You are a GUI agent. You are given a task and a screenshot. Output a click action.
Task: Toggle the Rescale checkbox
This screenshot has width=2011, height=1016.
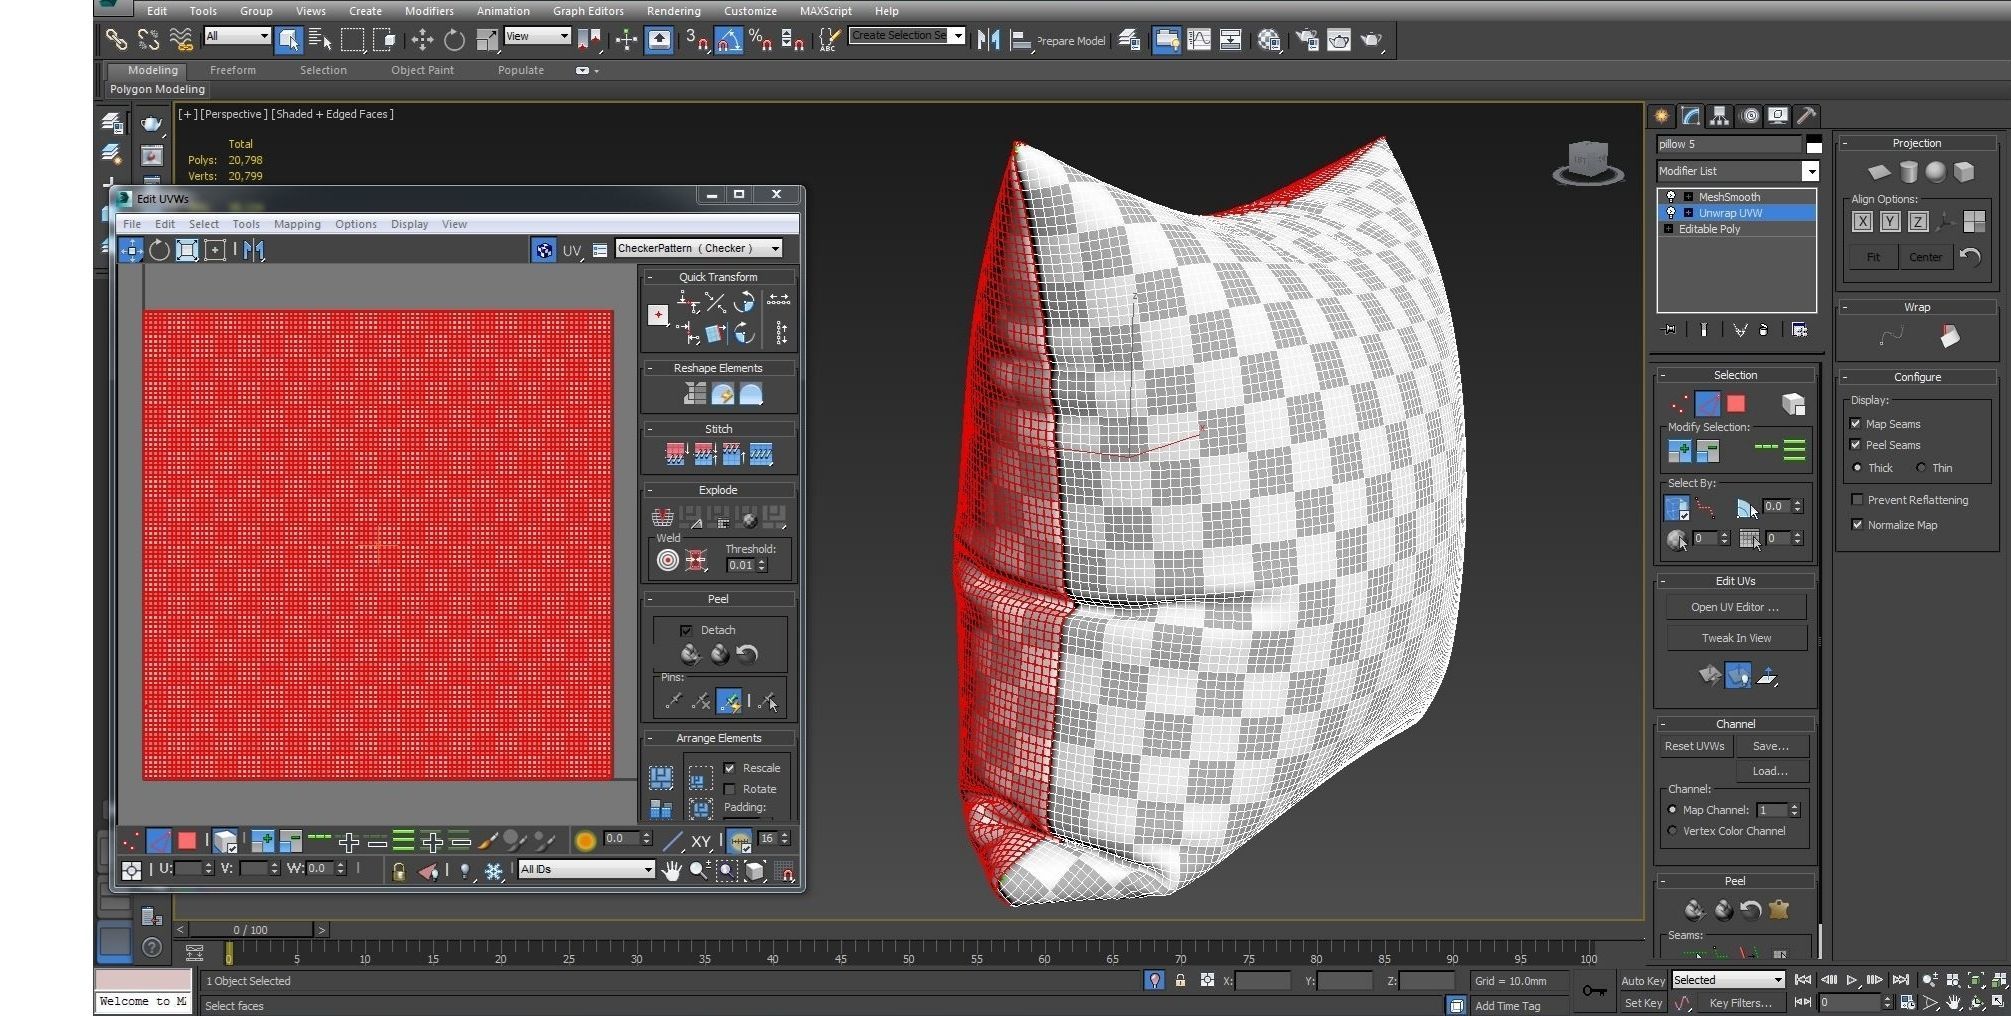[730, 768]
